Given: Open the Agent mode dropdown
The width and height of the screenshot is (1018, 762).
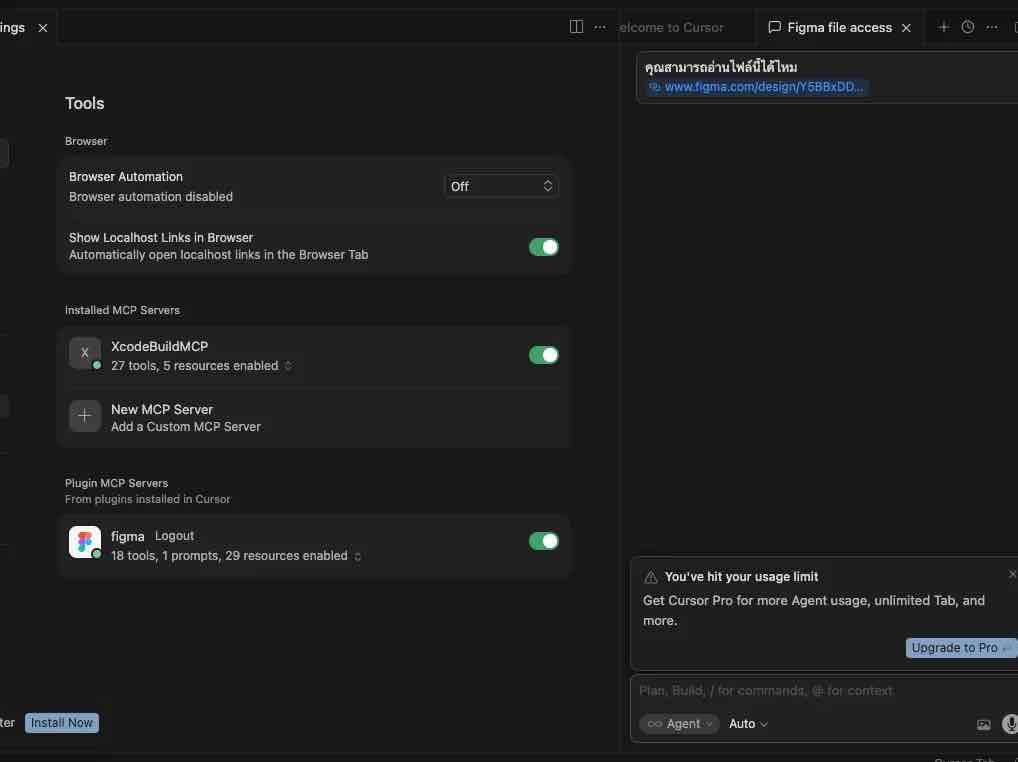Looking at the screenshot, I should pos(679,724).
